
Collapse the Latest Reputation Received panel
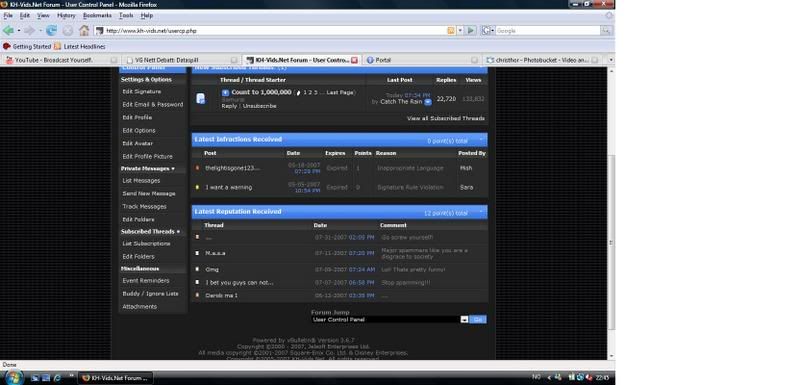point(481,212)
